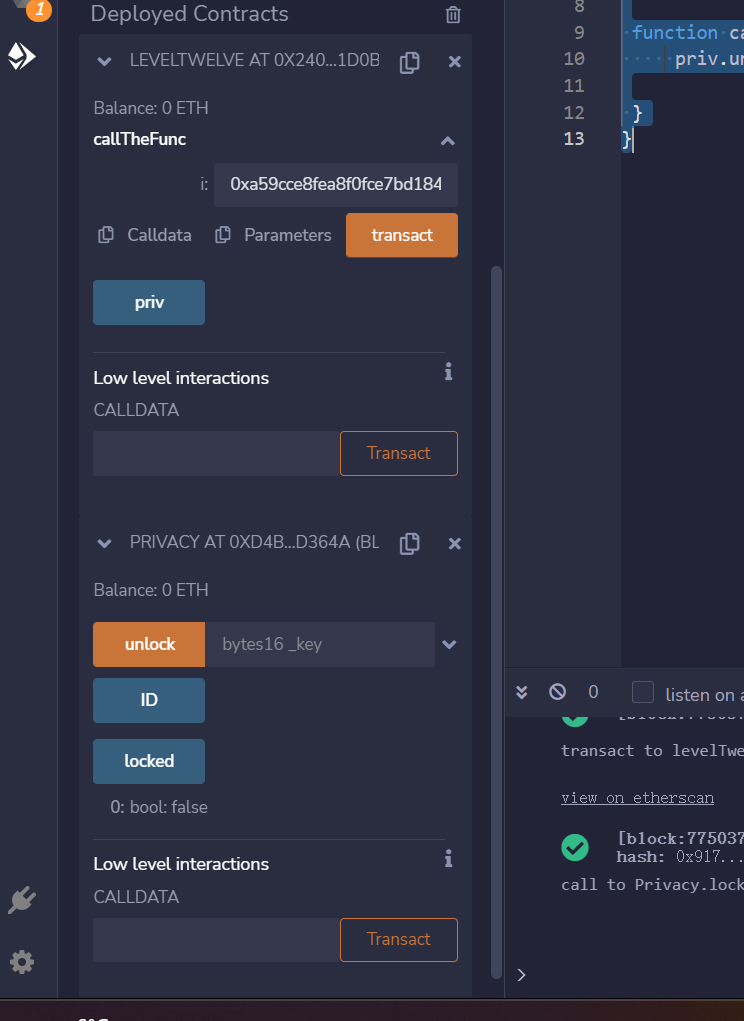This screenshot has width=744, height=1021.
Task: Remove the PRIVACY contract with its X
Action: pos(454,543)
